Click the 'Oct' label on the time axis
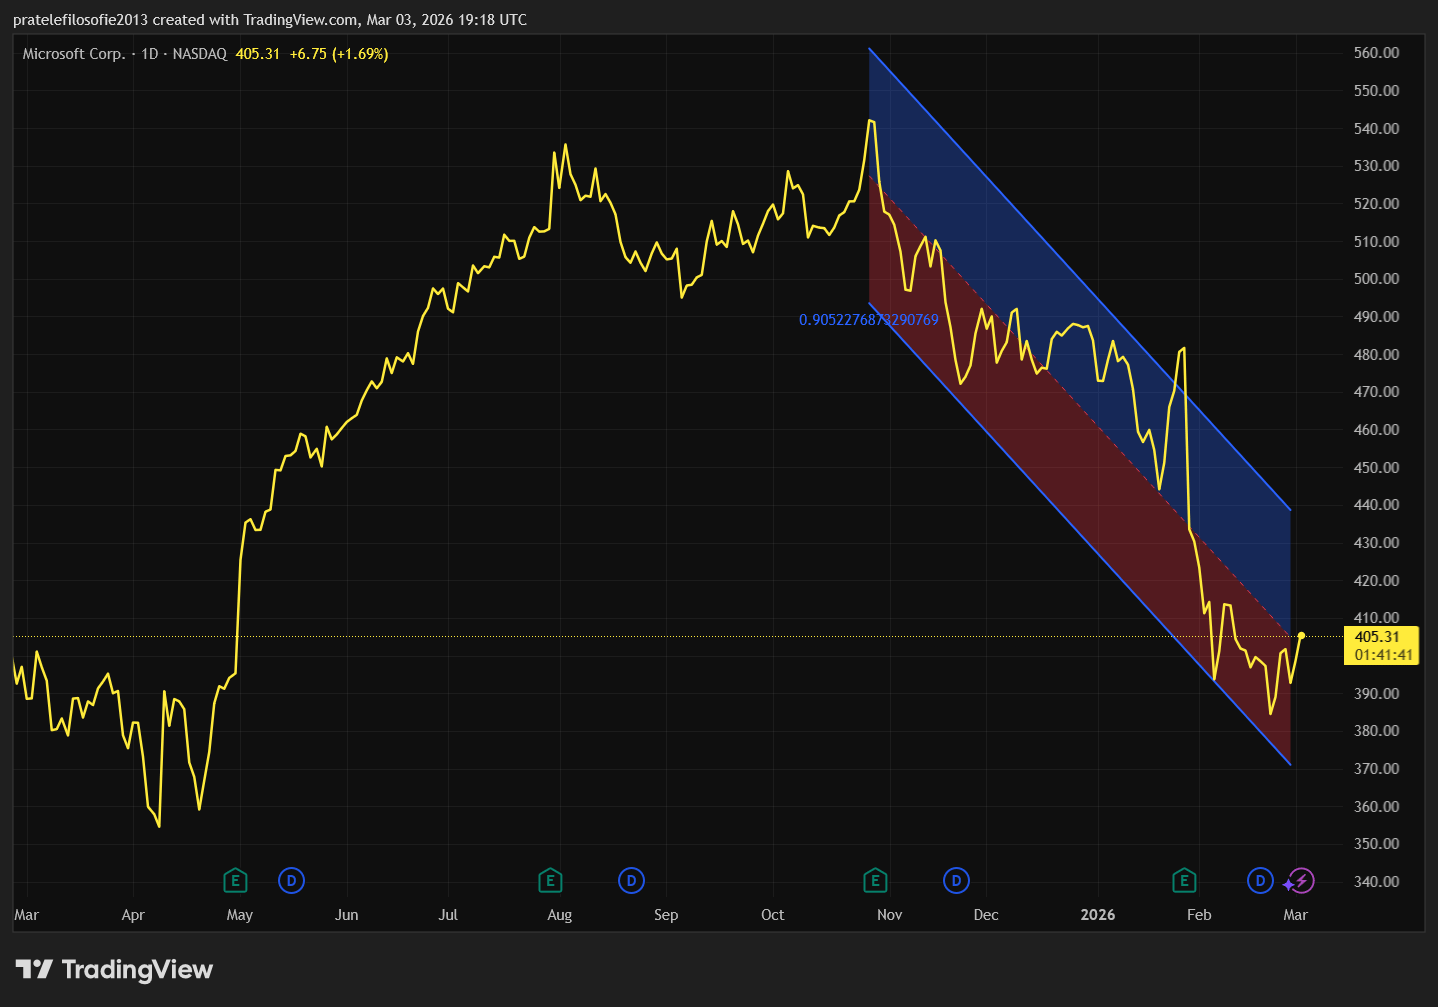The width and height of the screenshot is (1438, 1007). 772,915
